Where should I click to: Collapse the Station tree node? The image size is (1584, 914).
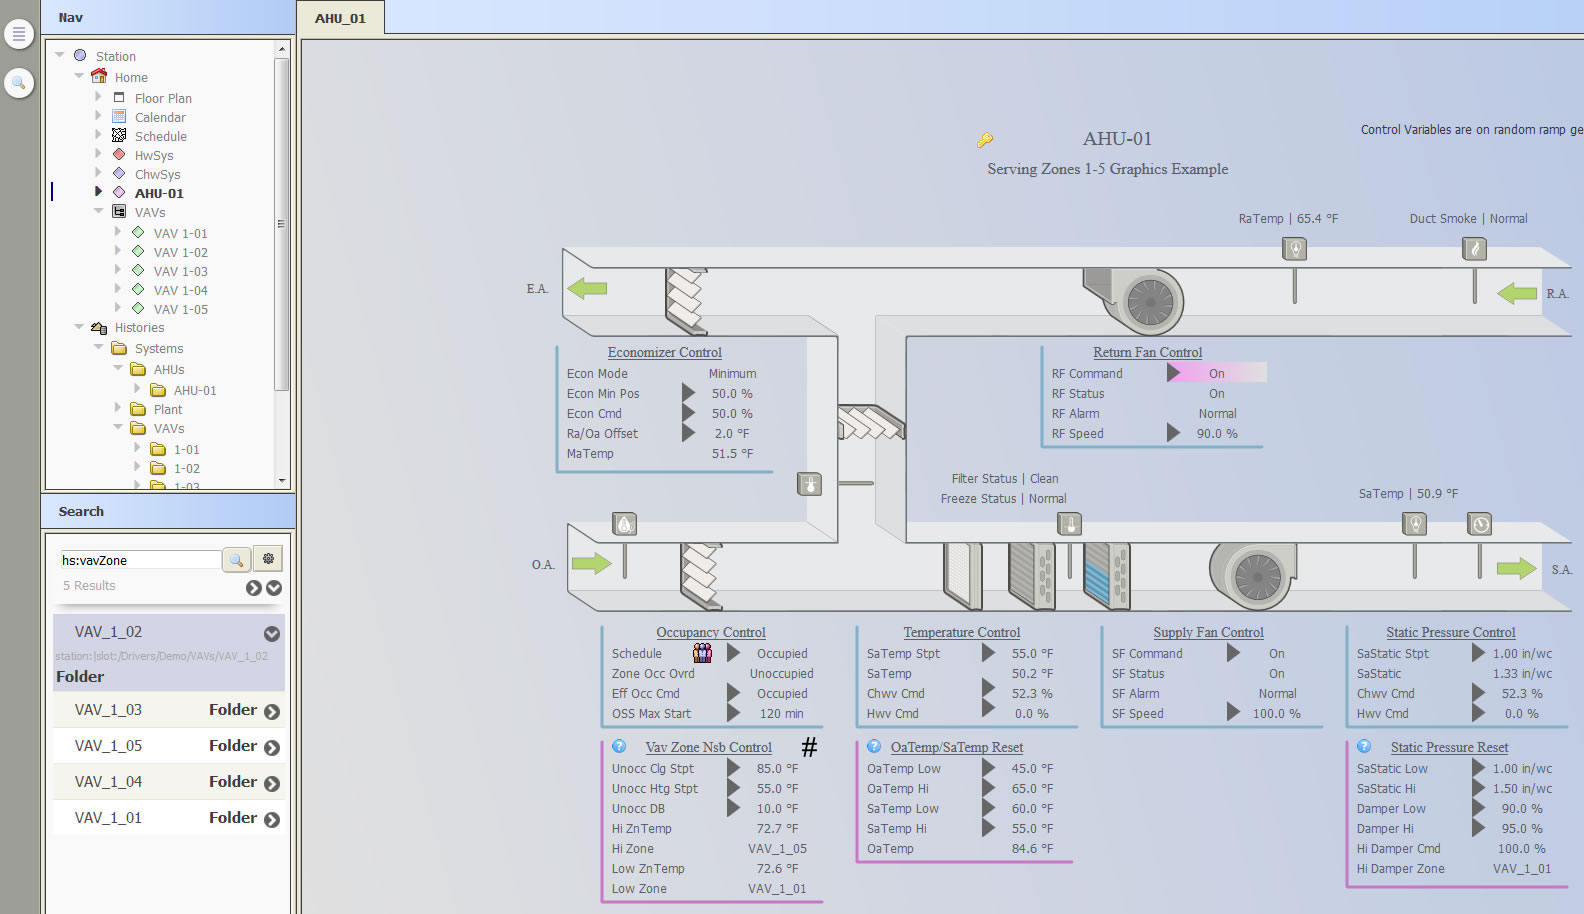click(59, 55)
